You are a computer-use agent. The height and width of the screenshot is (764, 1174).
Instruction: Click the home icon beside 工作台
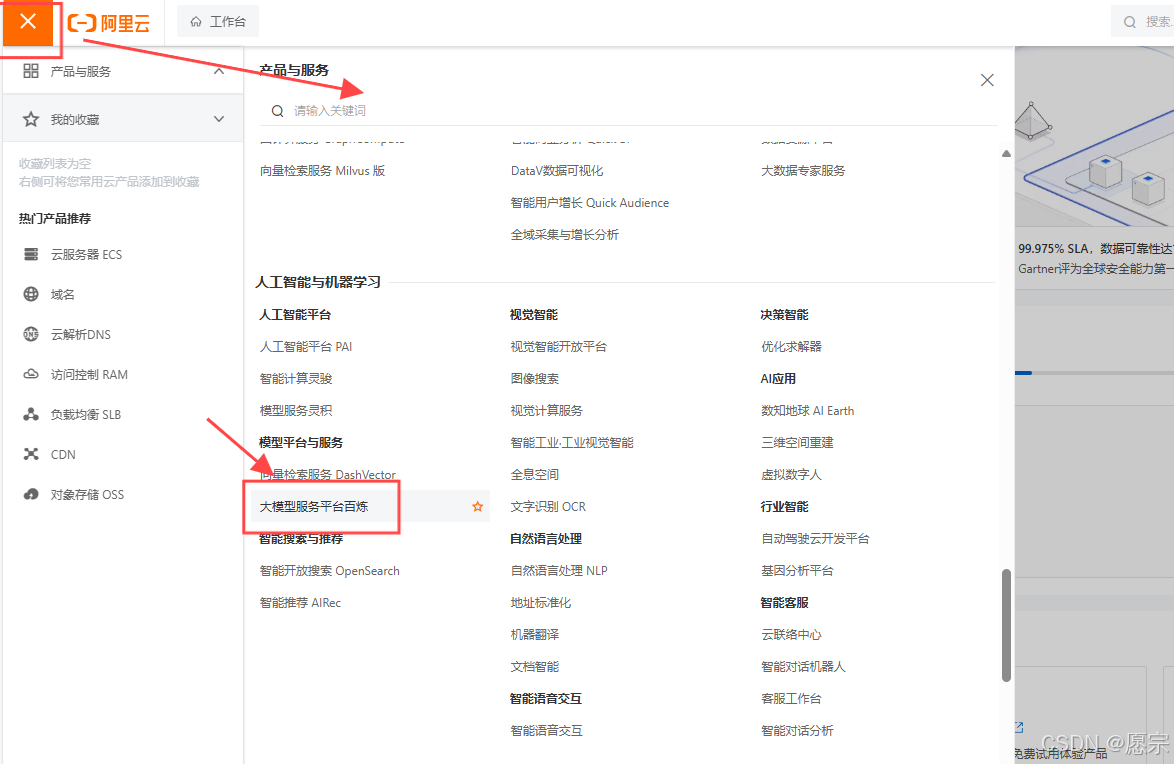pos(196,22)
